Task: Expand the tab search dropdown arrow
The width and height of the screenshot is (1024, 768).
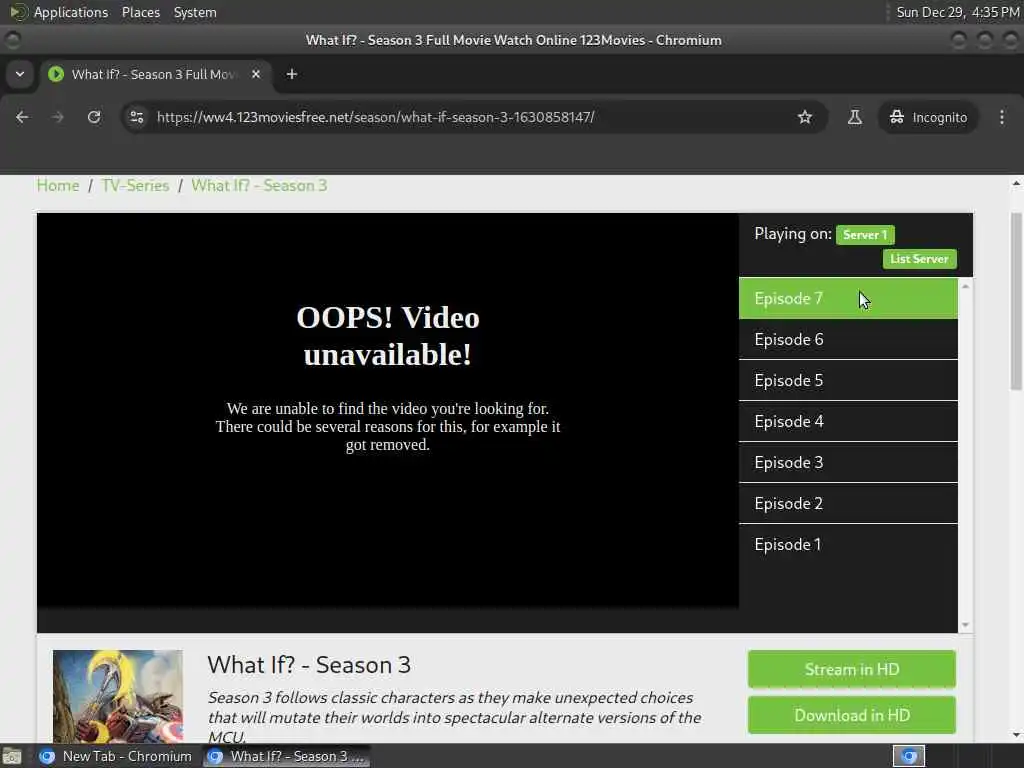Action: click(20, 74)
